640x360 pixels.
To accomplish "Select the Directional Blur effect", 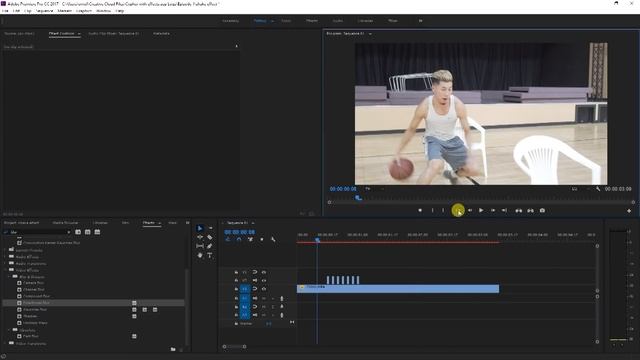I will pyautogui.click(x=36, y=303).
